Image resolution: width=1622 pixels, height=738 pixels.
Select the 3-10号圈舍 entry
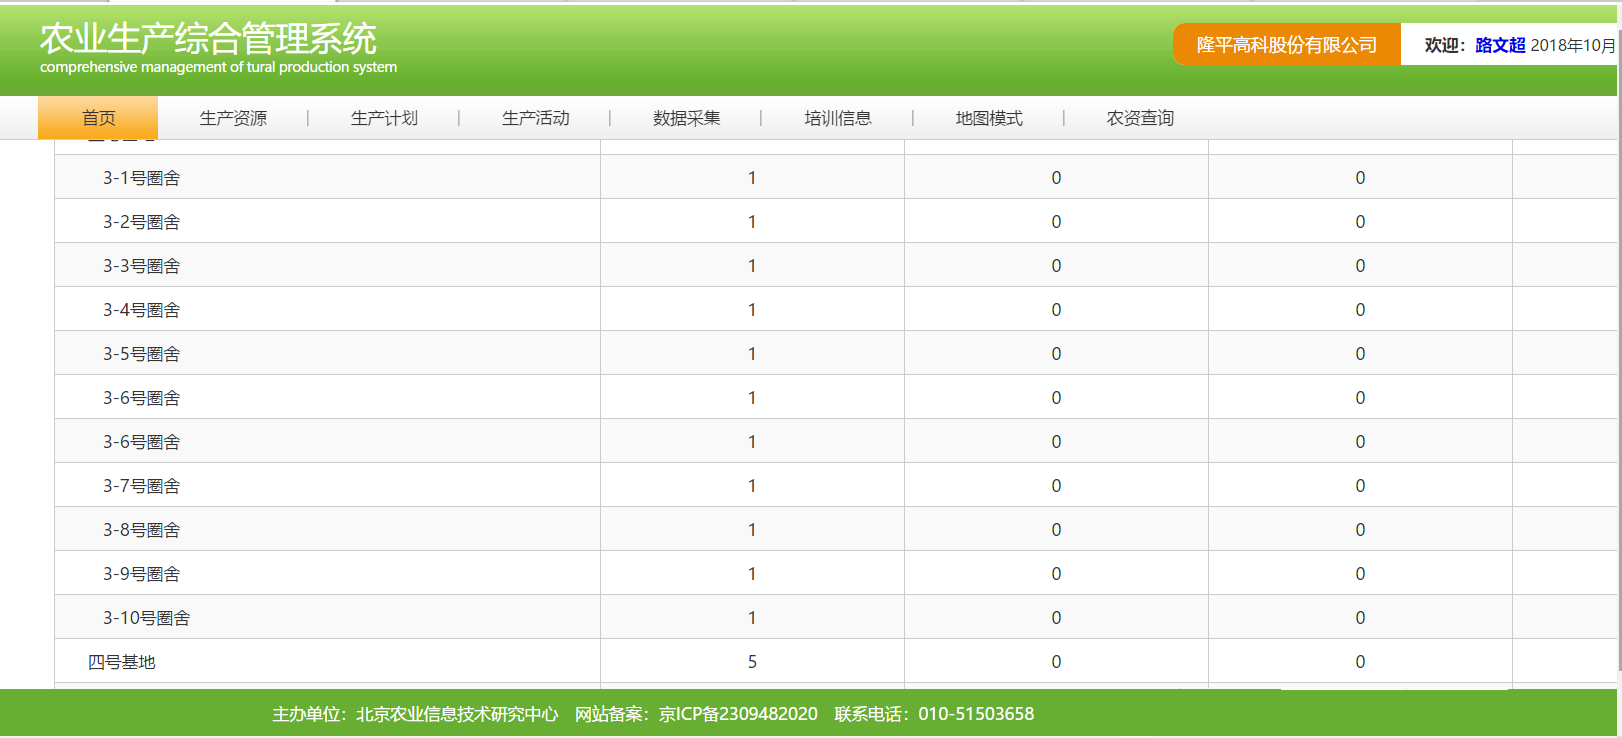[146, 618]
